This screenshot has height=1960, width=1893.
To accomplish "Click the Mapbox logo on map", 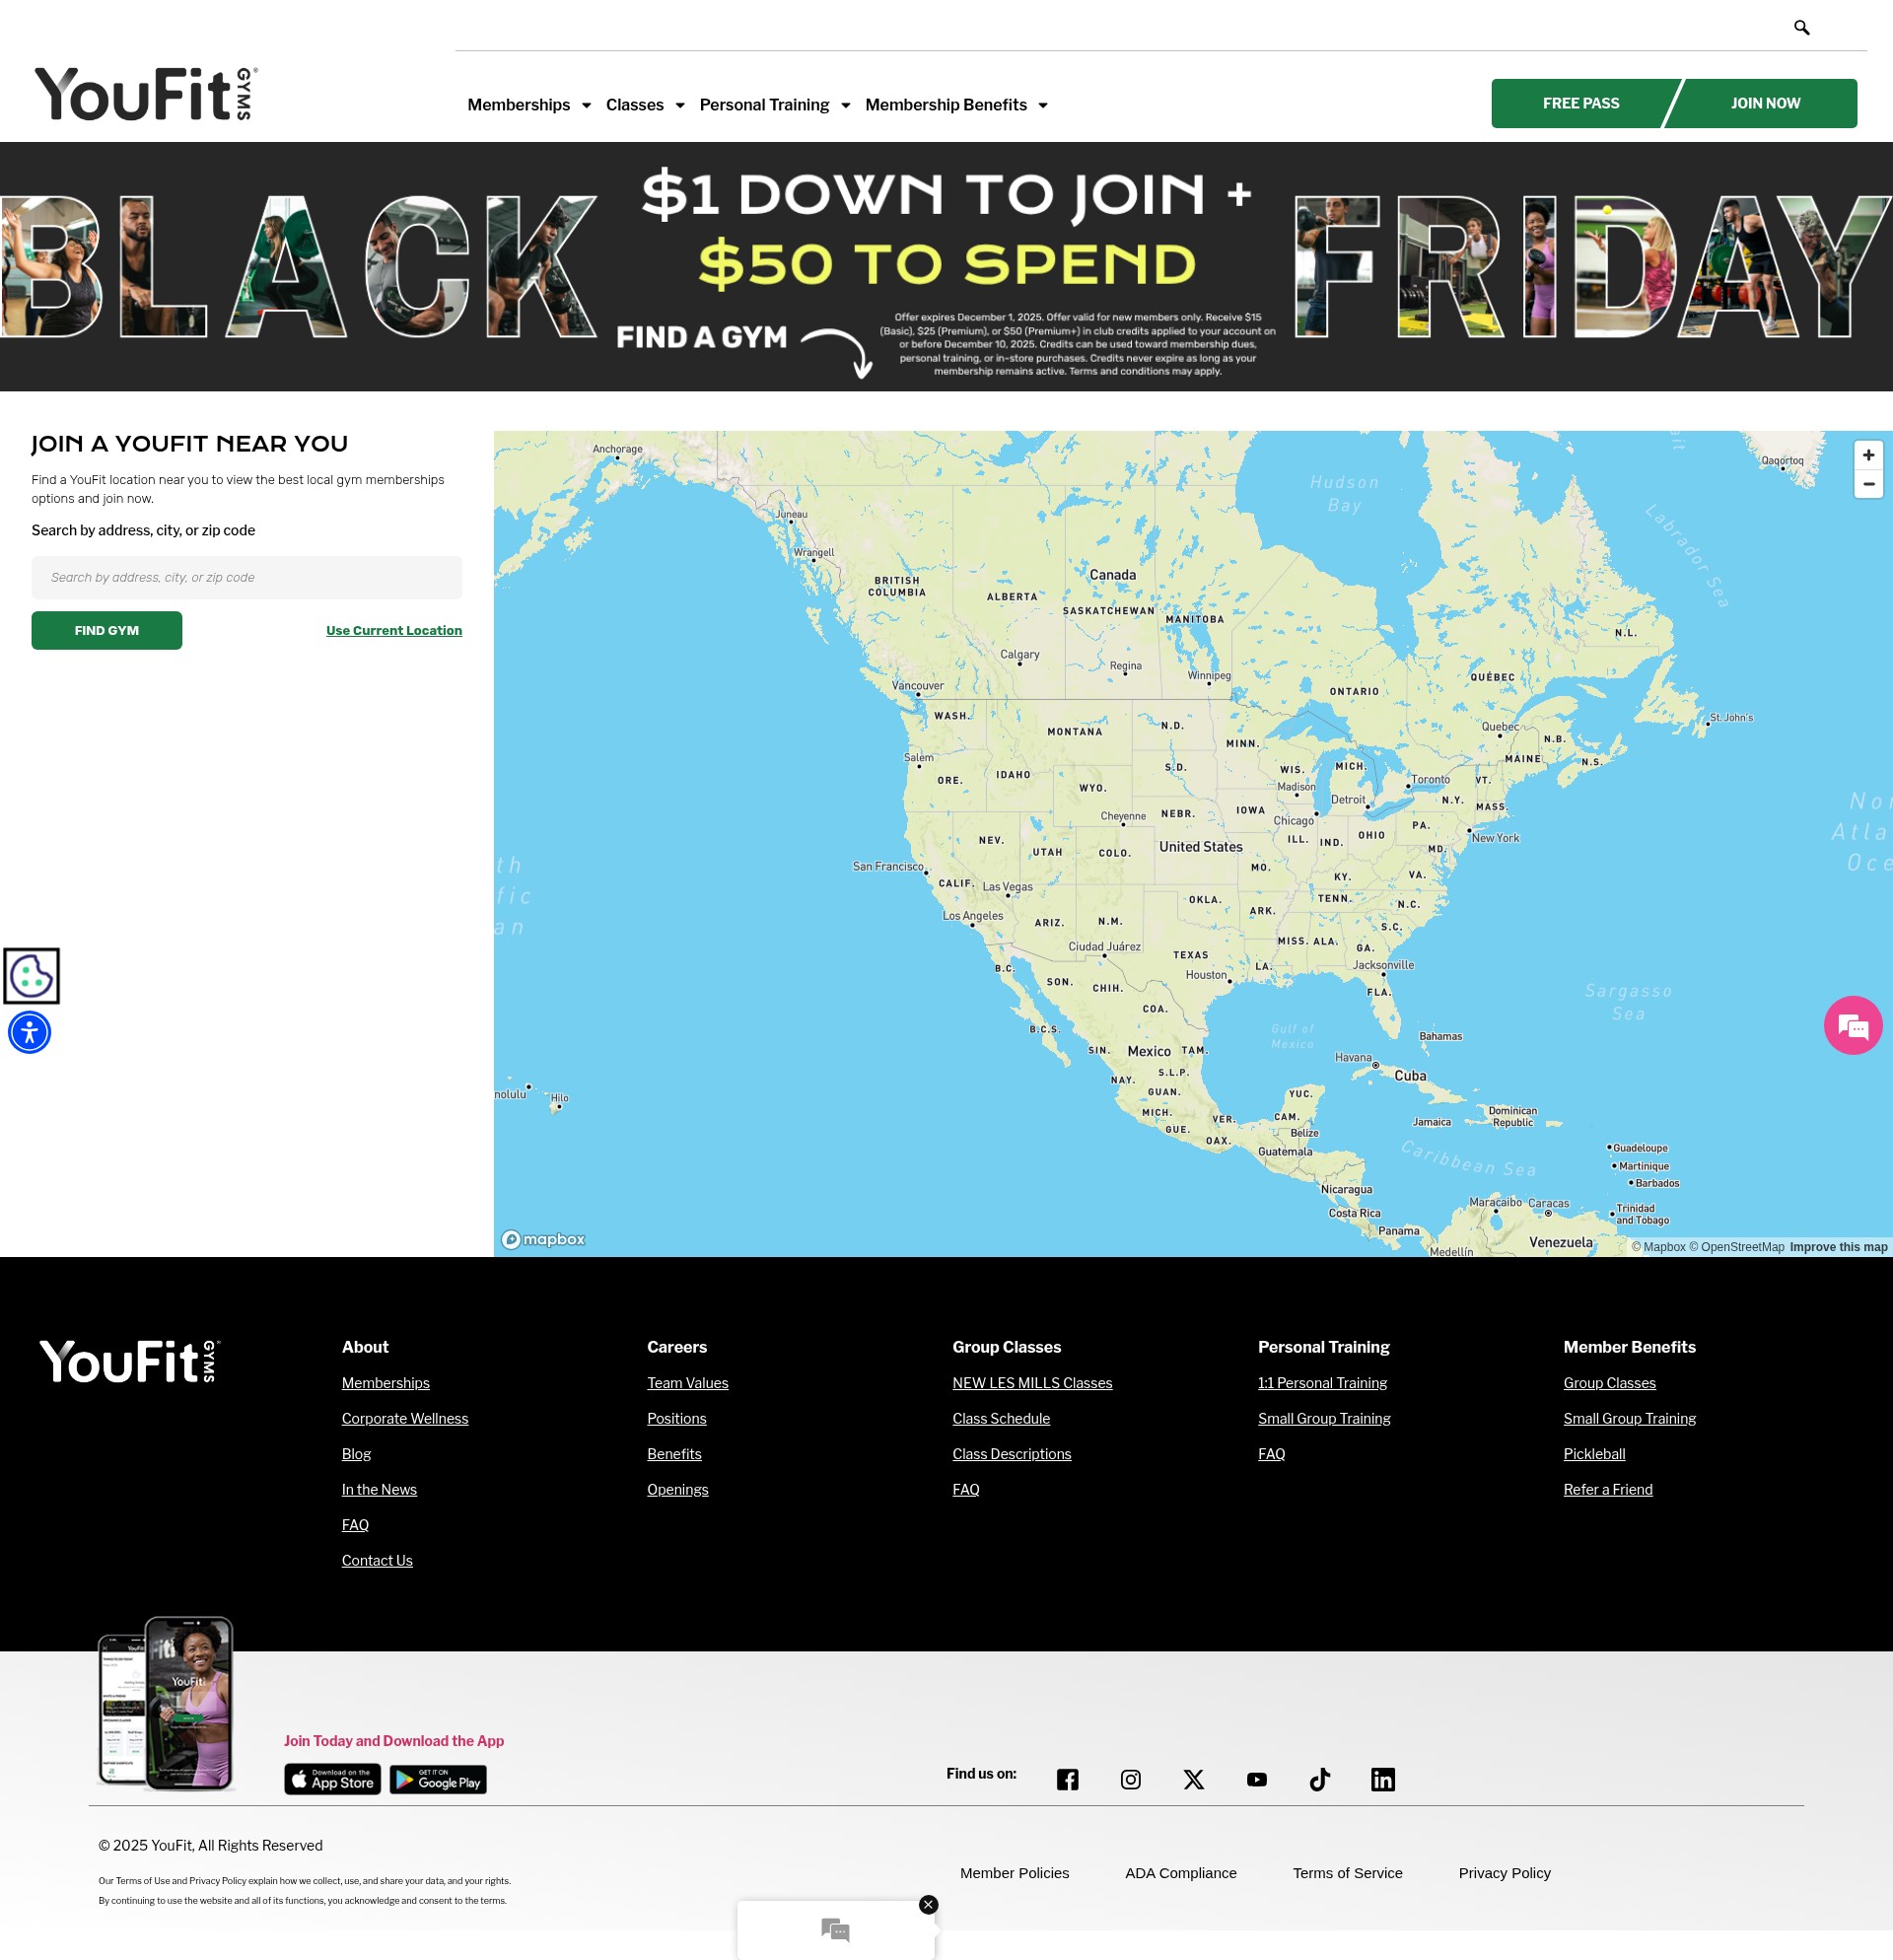I will click(543, 1239).
